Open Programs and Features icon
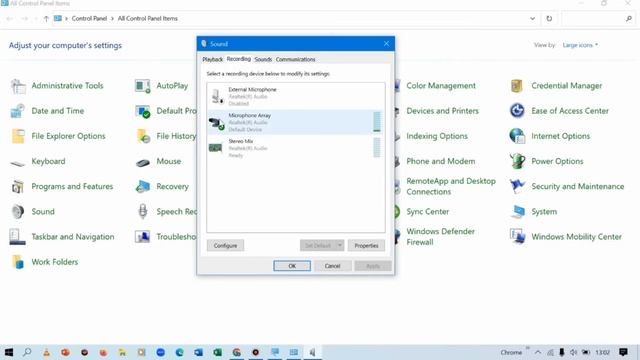Screen dimensions: 640x360 (x=18, y=187)
